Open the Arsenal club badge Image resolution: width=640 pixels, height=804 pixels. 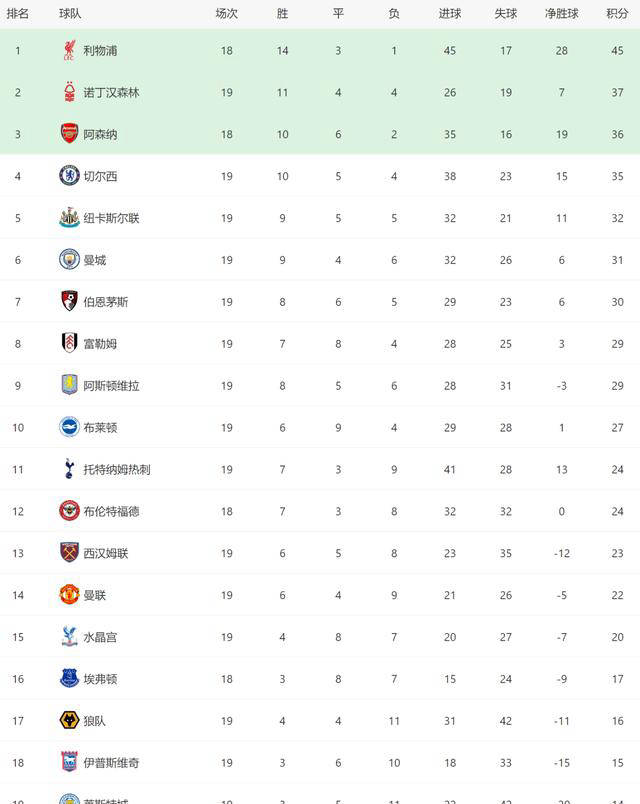pos(69,134)
